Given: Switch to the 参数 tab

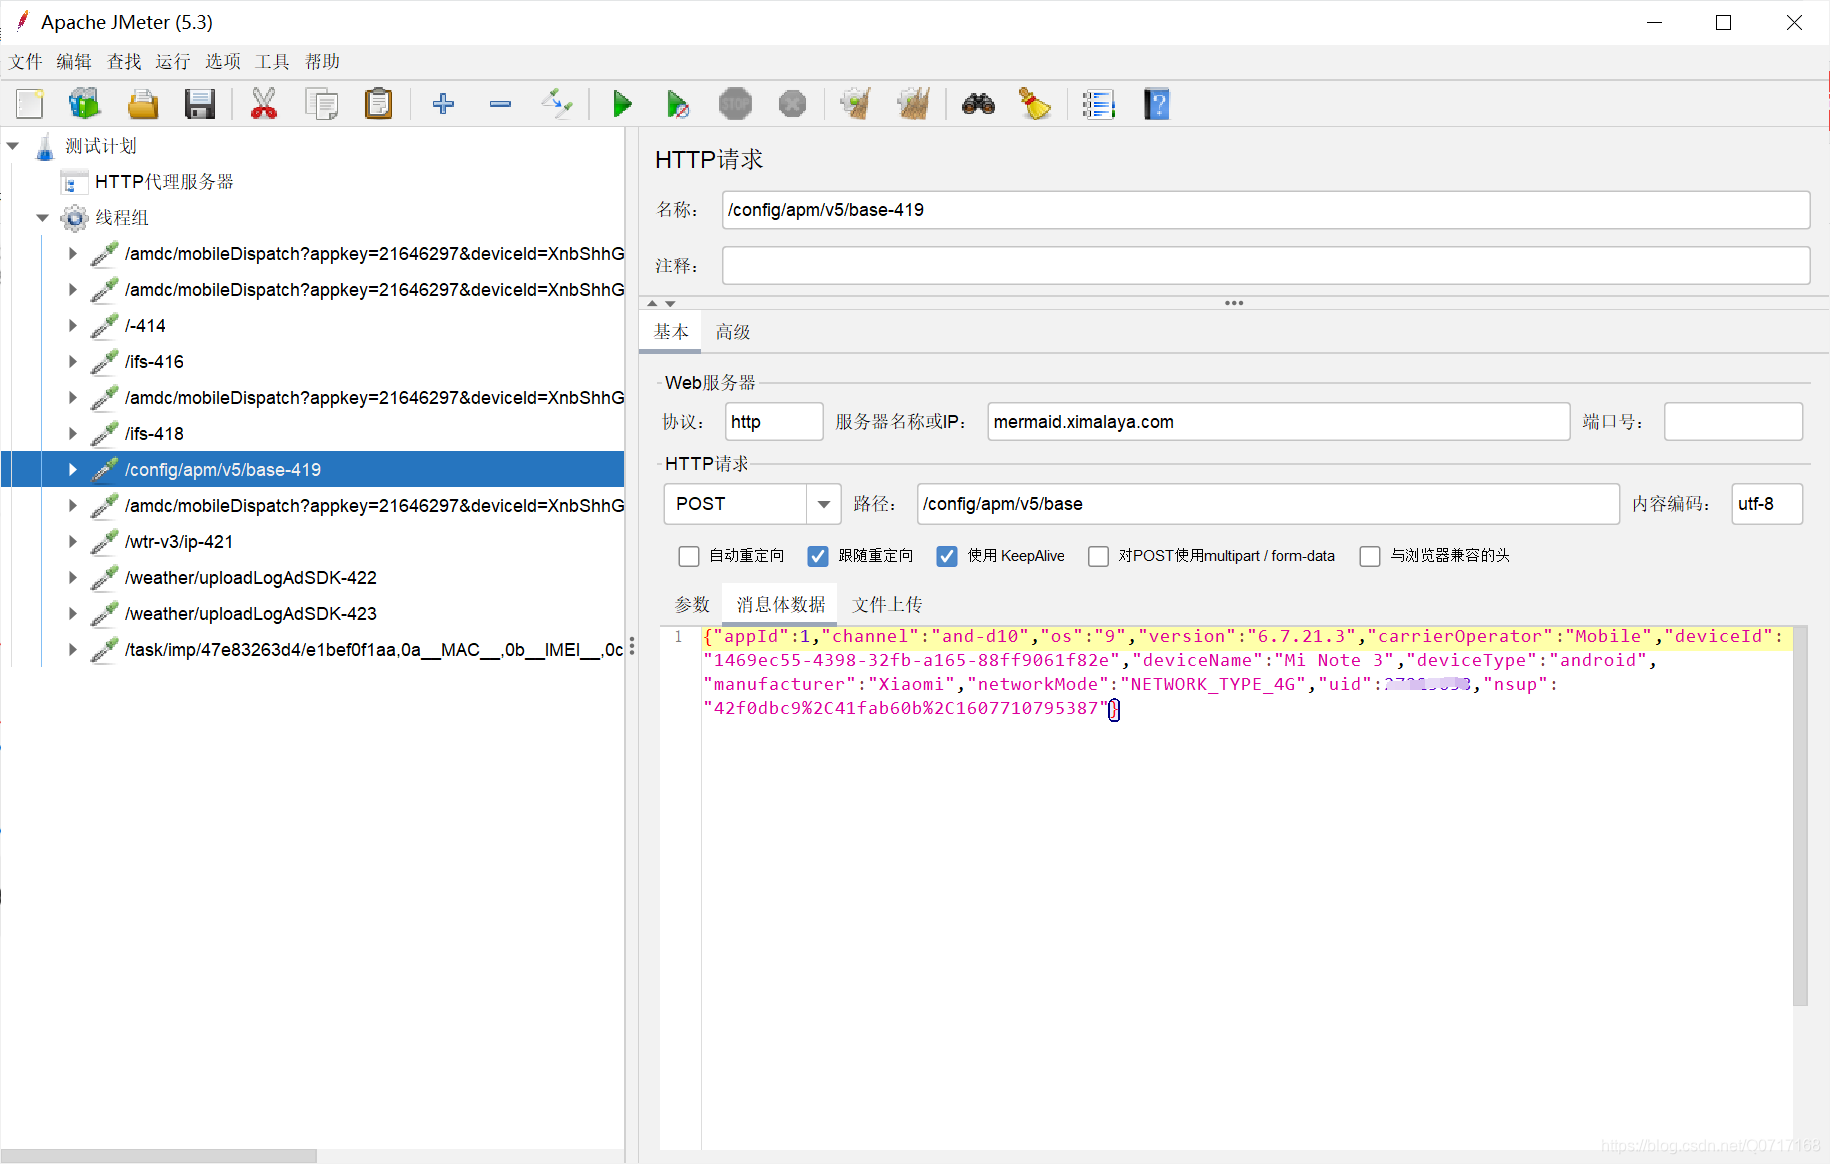Looking at the screenshot, I should pyautogui.click(x=692, y=605).
